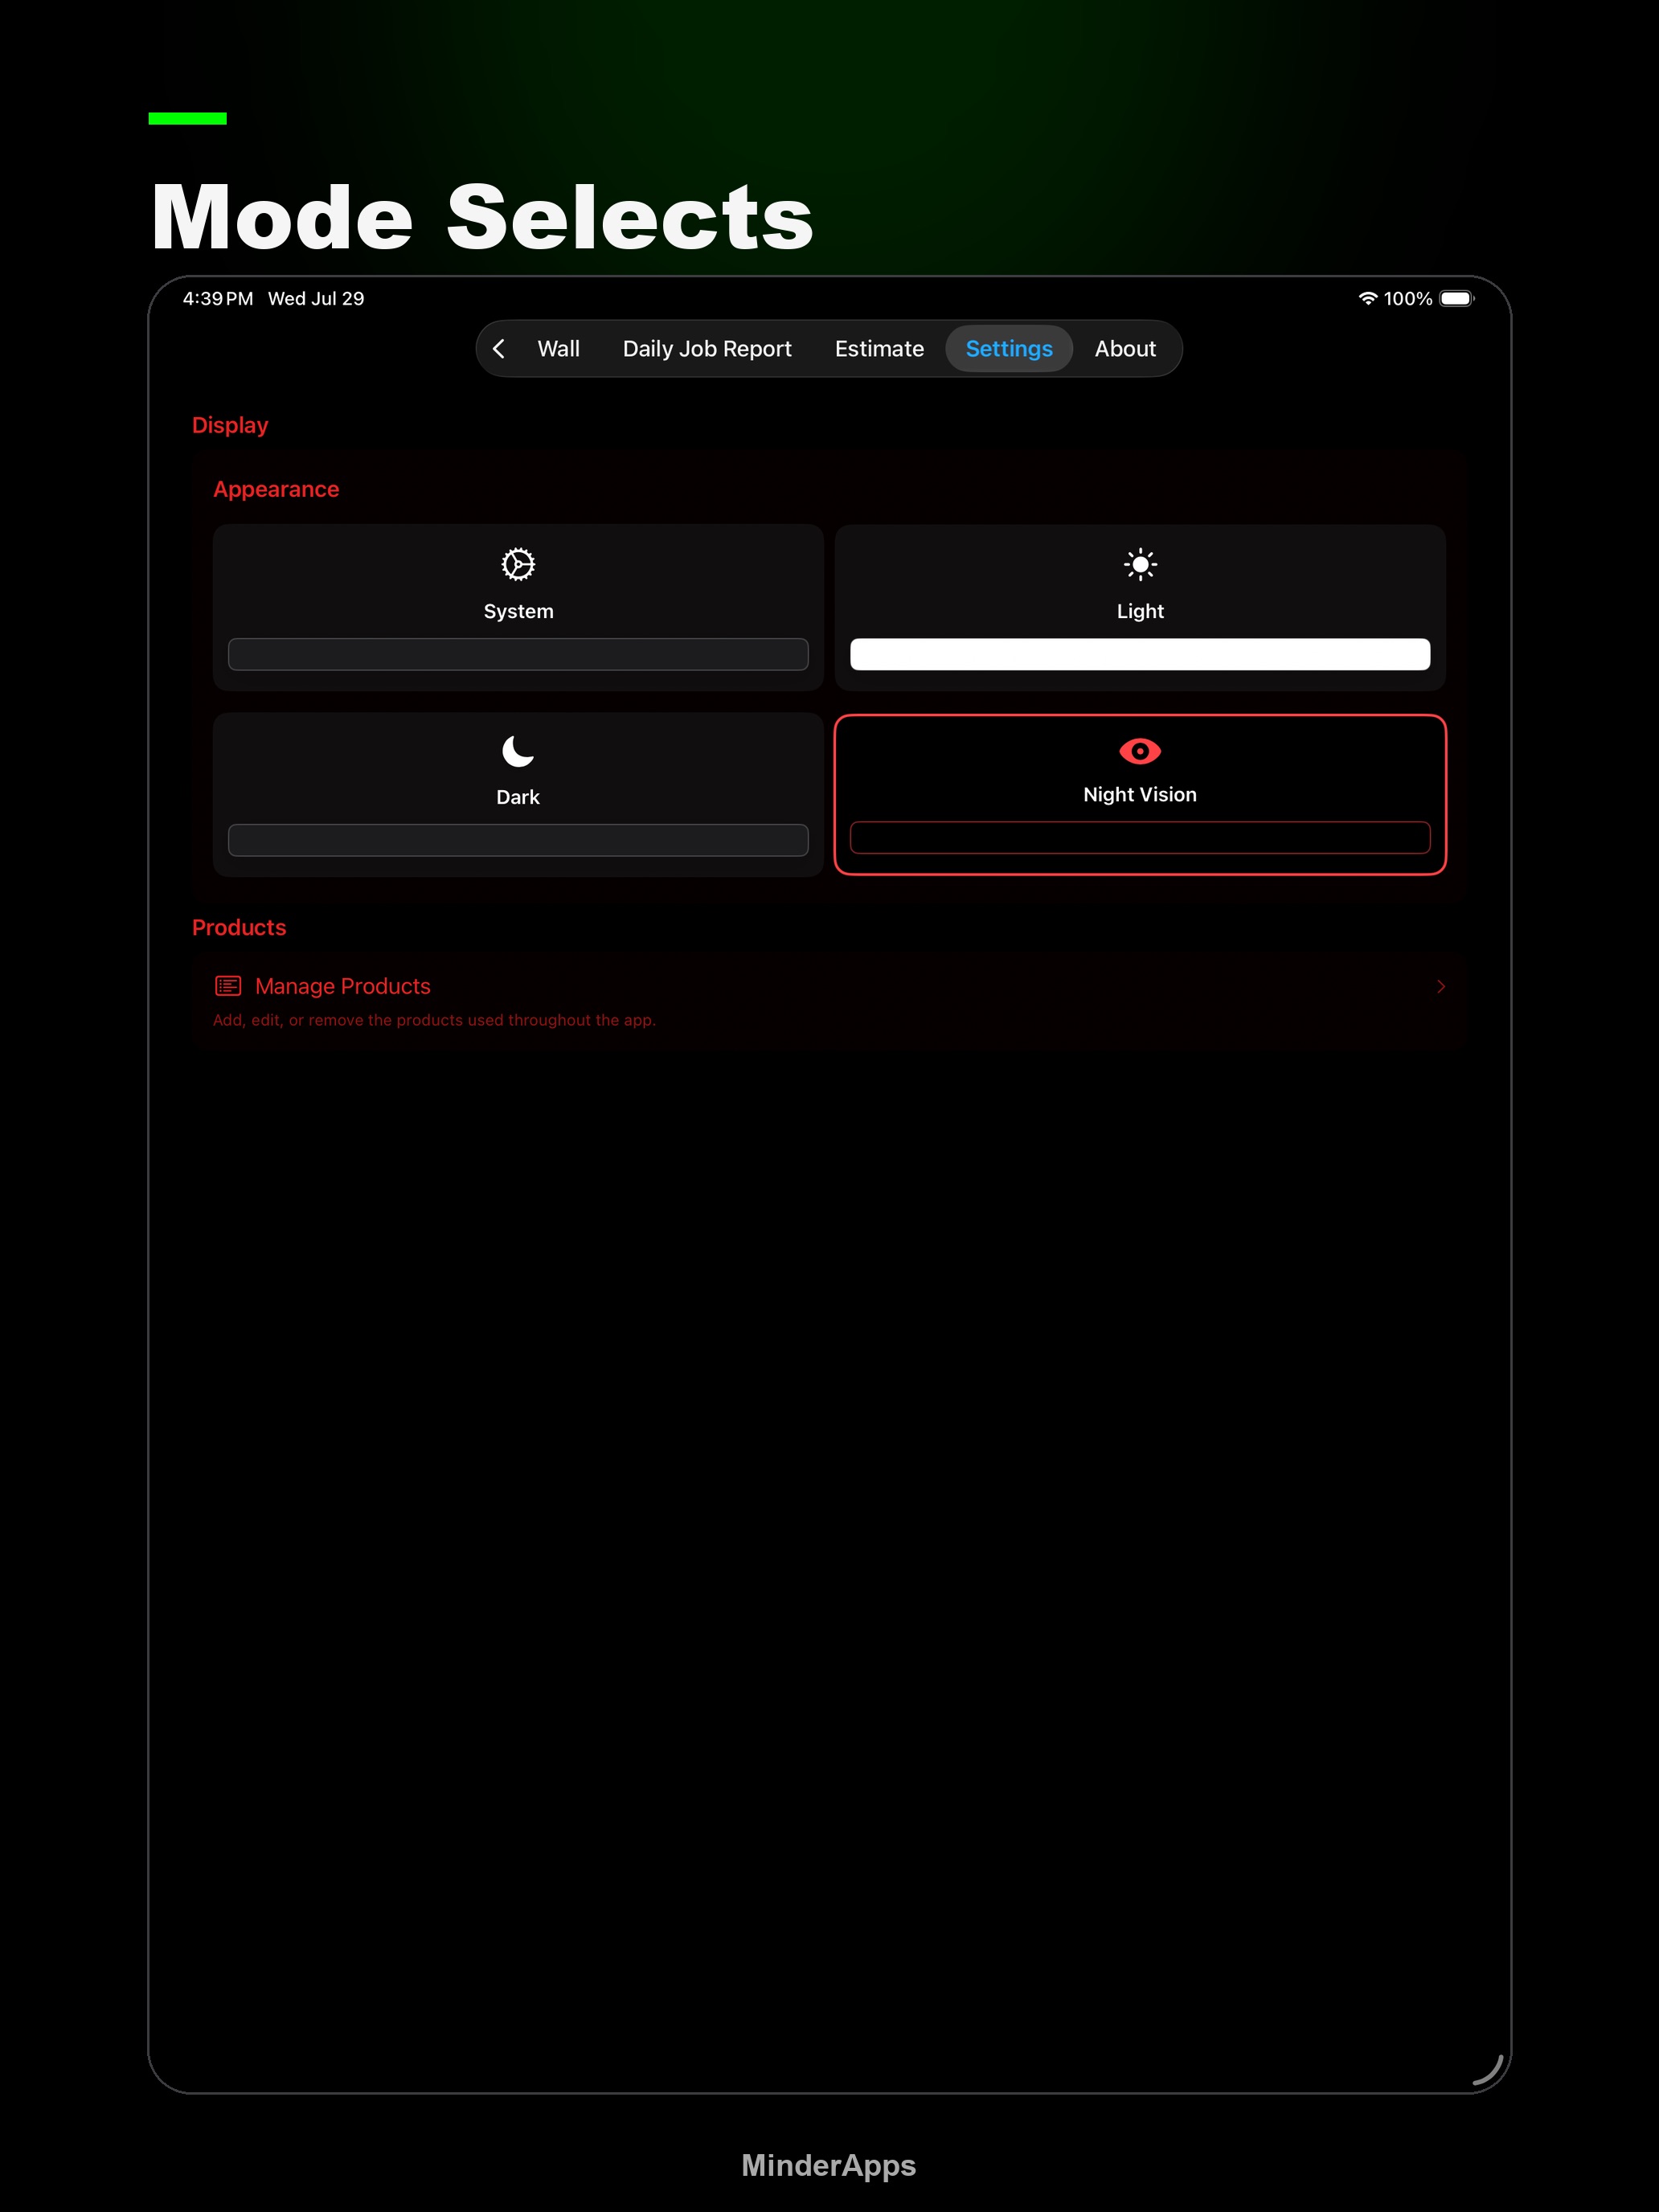Click the Dark moon icon
Image resolution: width=1659 pixels, height=2212 pixels.
pos(518,751)
